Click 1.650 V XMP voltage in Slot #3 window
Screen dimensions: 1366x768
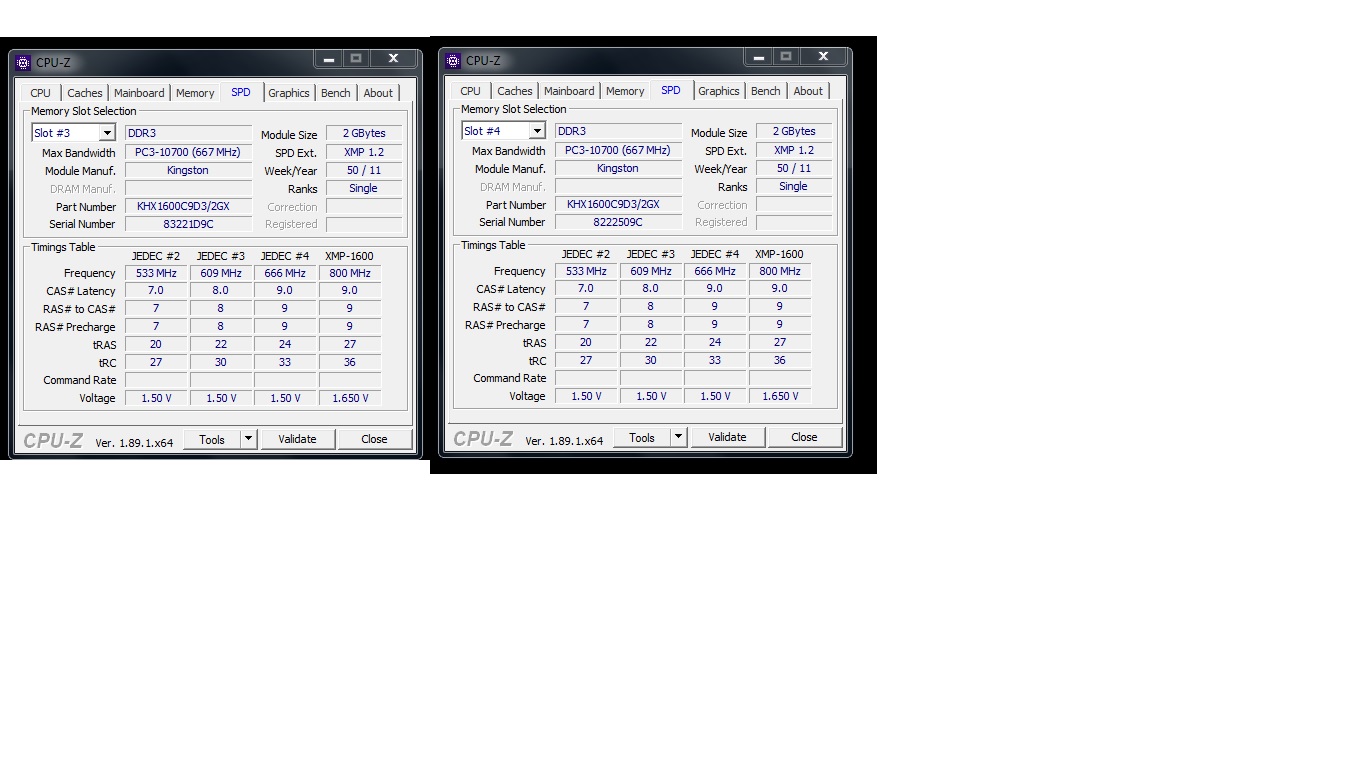(350, 398)
